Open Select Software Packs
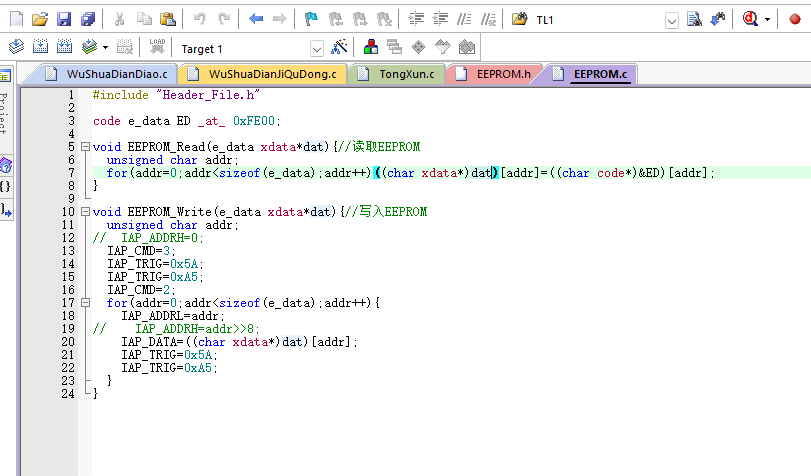 [x=443, y=47]
